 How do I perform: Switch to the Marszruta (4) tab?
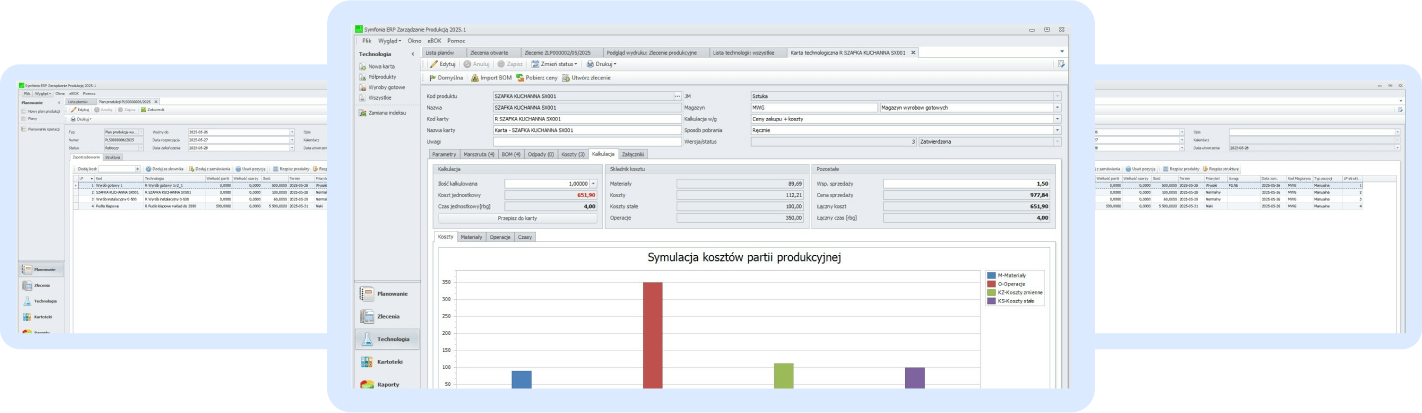pyautogui.click(x=479, y=154)
